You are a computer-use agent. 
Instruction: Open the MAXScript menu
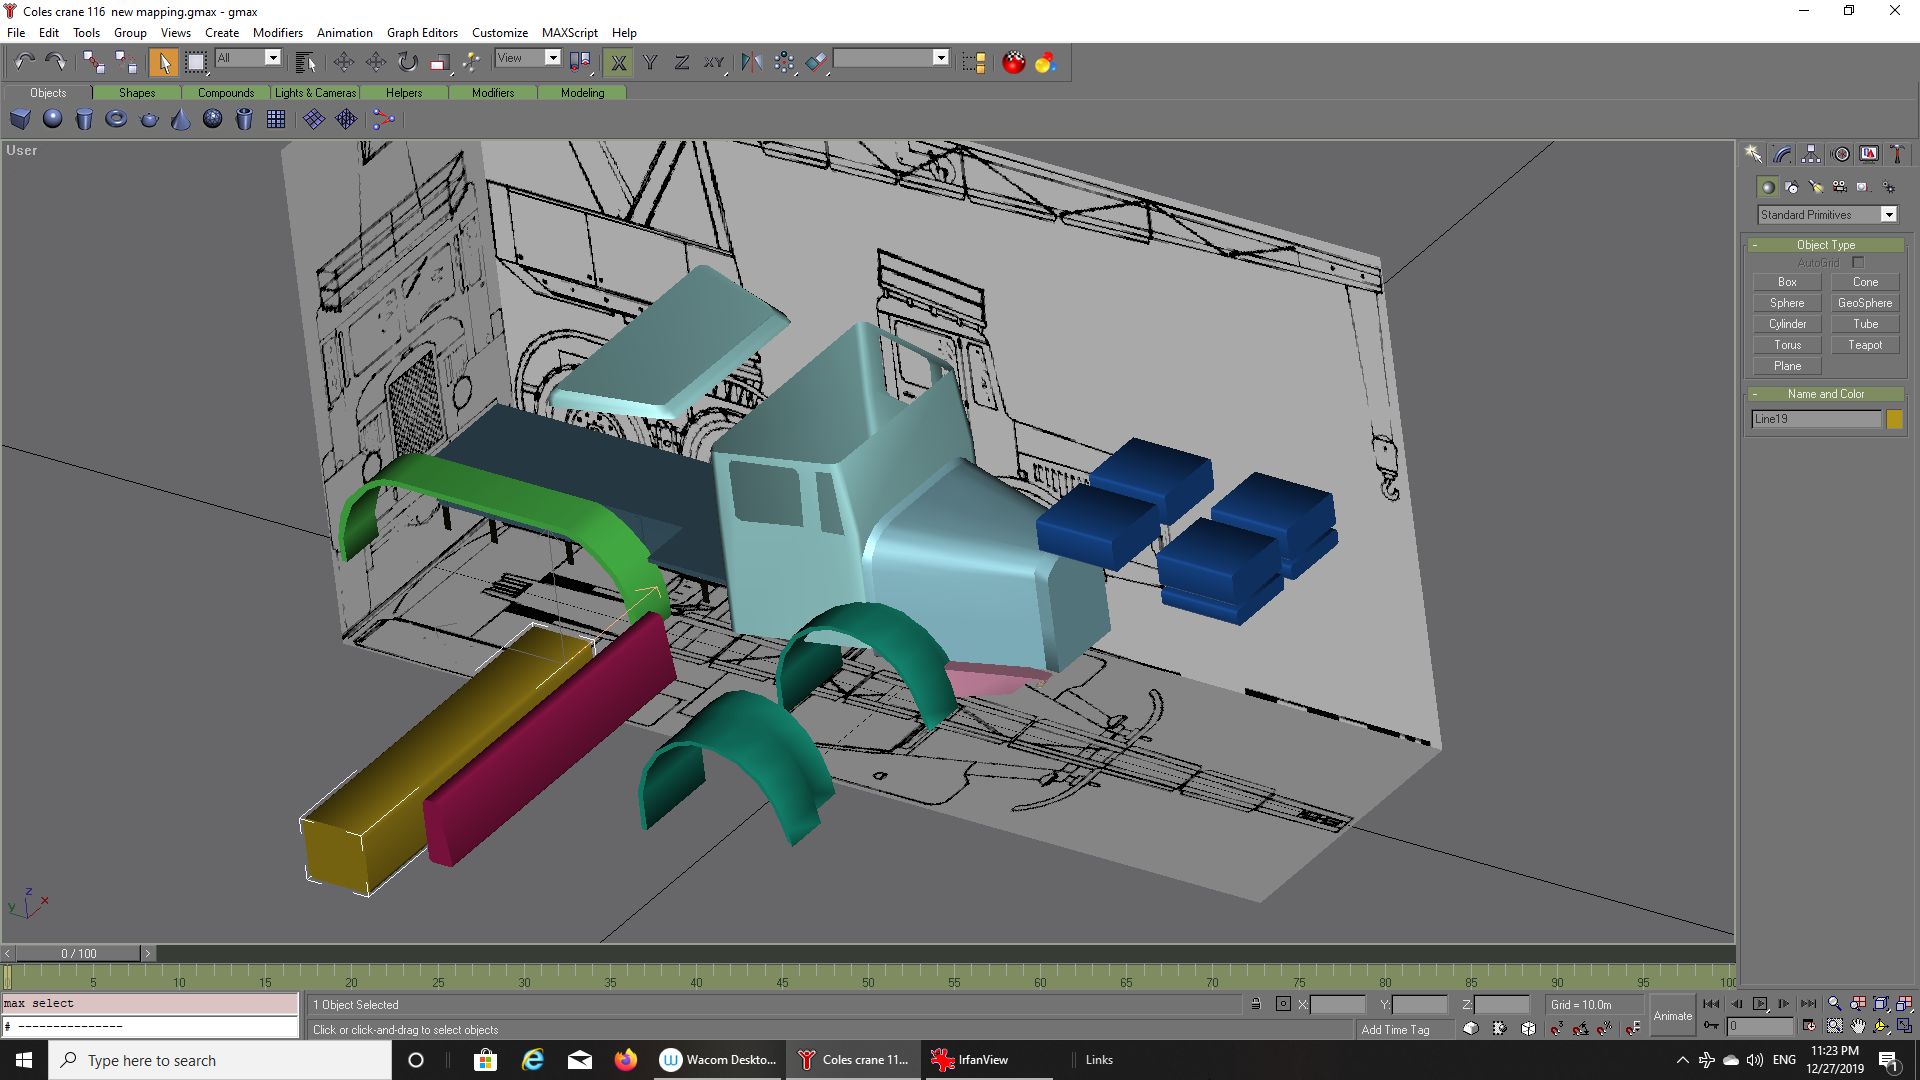(x=569, y=32)
